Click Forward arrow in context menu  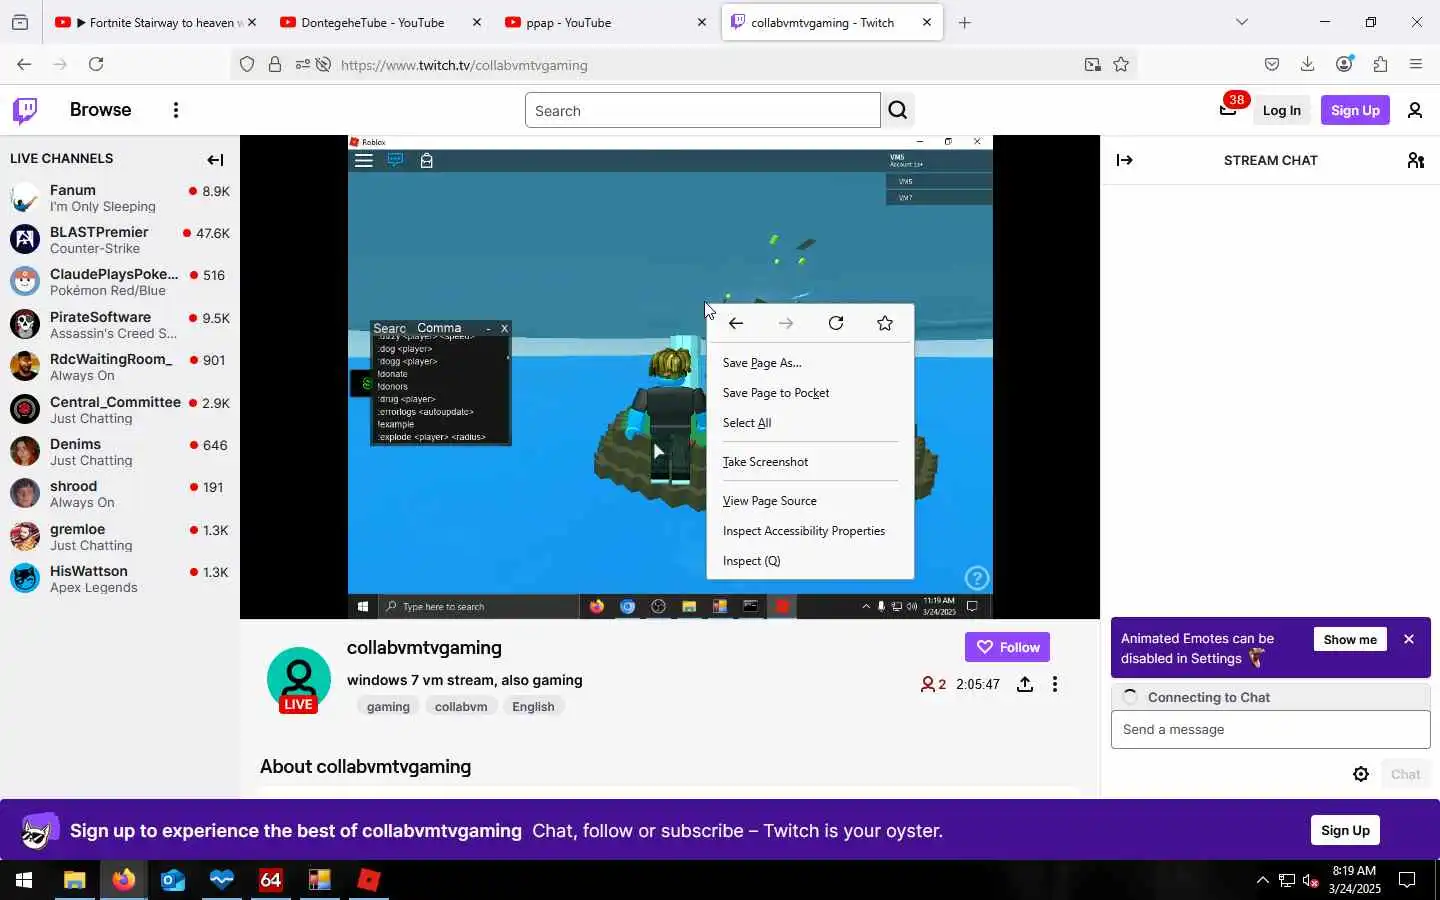(x=786, y=323)
